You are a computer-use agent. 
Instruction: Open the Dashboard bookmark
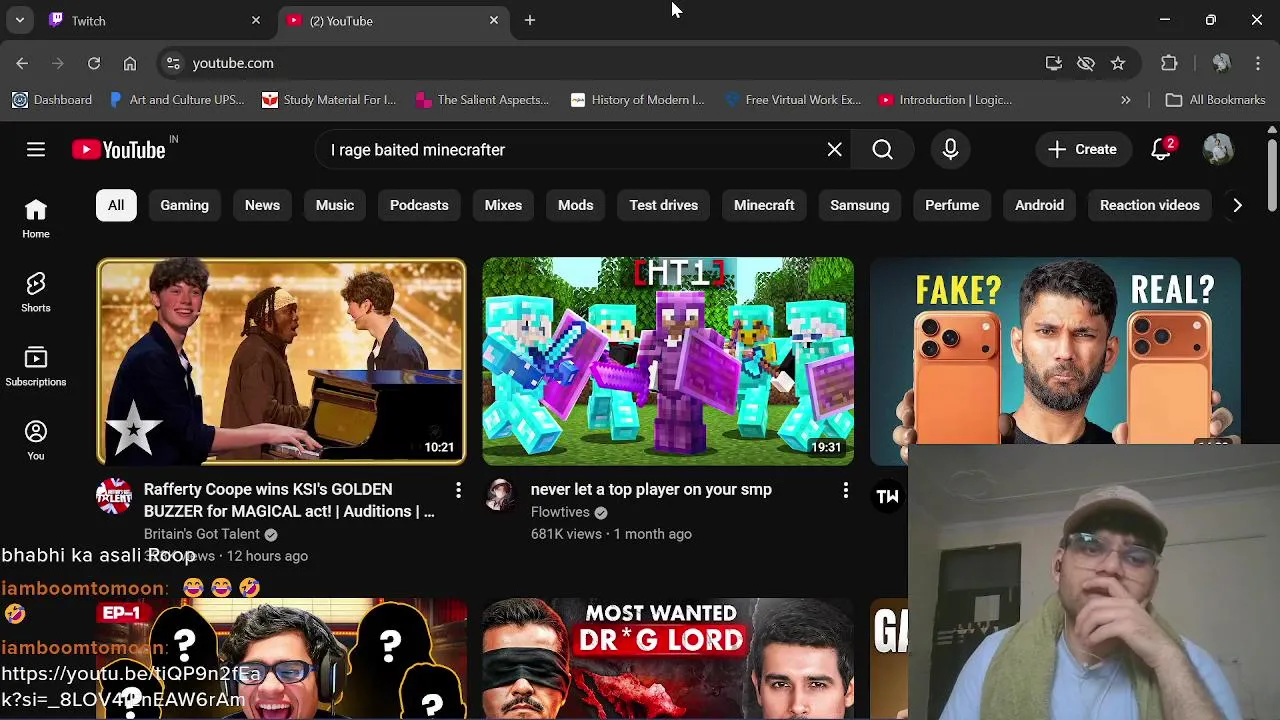[52, 100]
